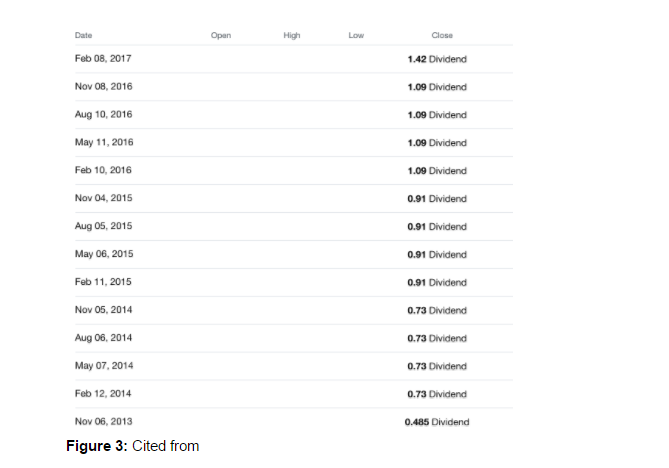Select the May 06, 2015 date
This screenshot has width=669, height=468.
click(104, 255)
